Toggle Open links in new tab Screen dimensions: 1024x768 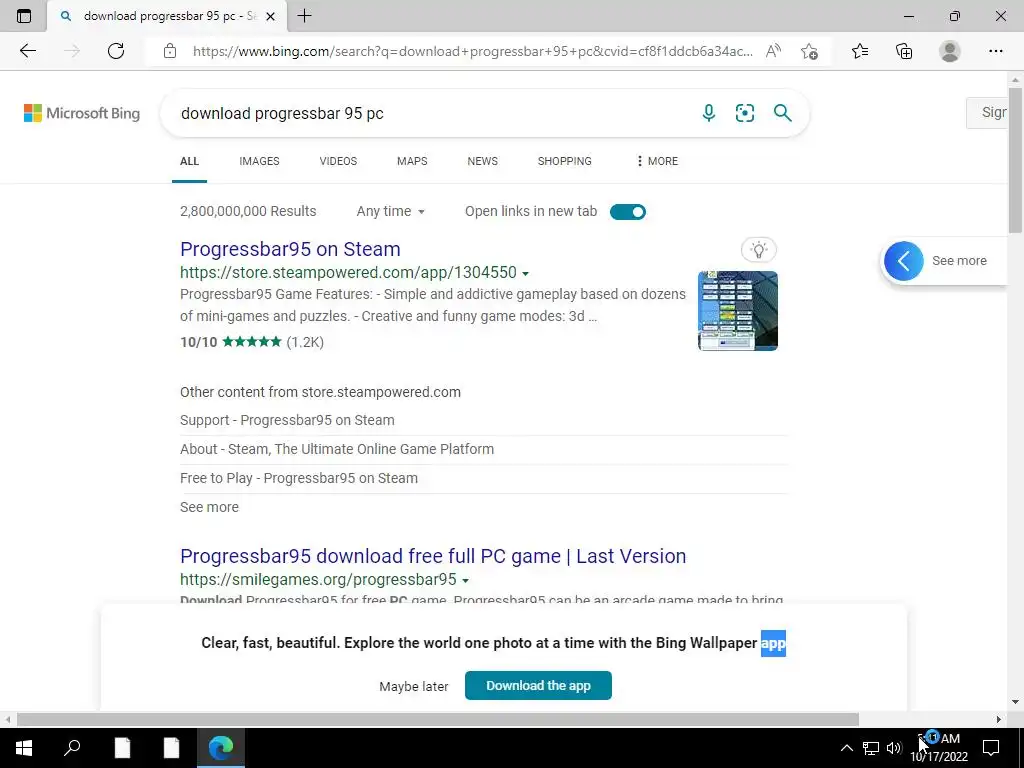coord(628,212)
